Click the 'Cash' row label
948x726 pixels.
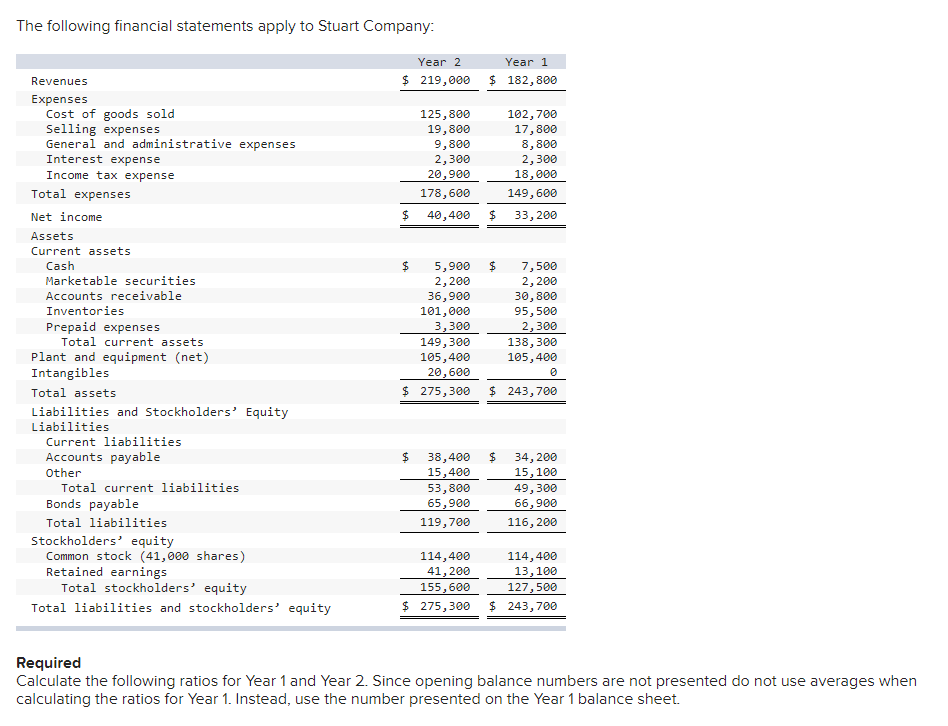60,267
